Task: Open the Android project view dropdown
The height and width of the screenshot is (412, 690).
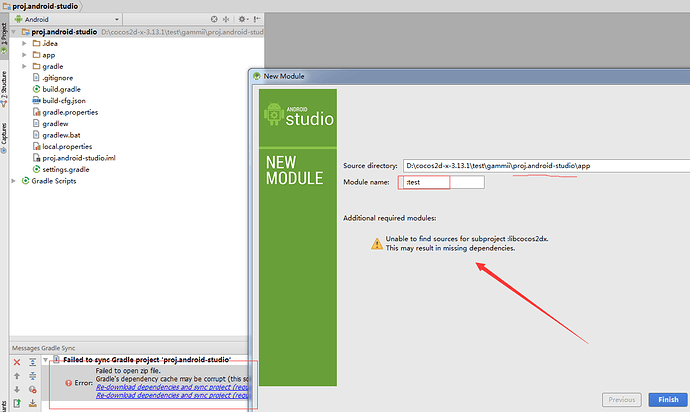Action: click(67, 19)
